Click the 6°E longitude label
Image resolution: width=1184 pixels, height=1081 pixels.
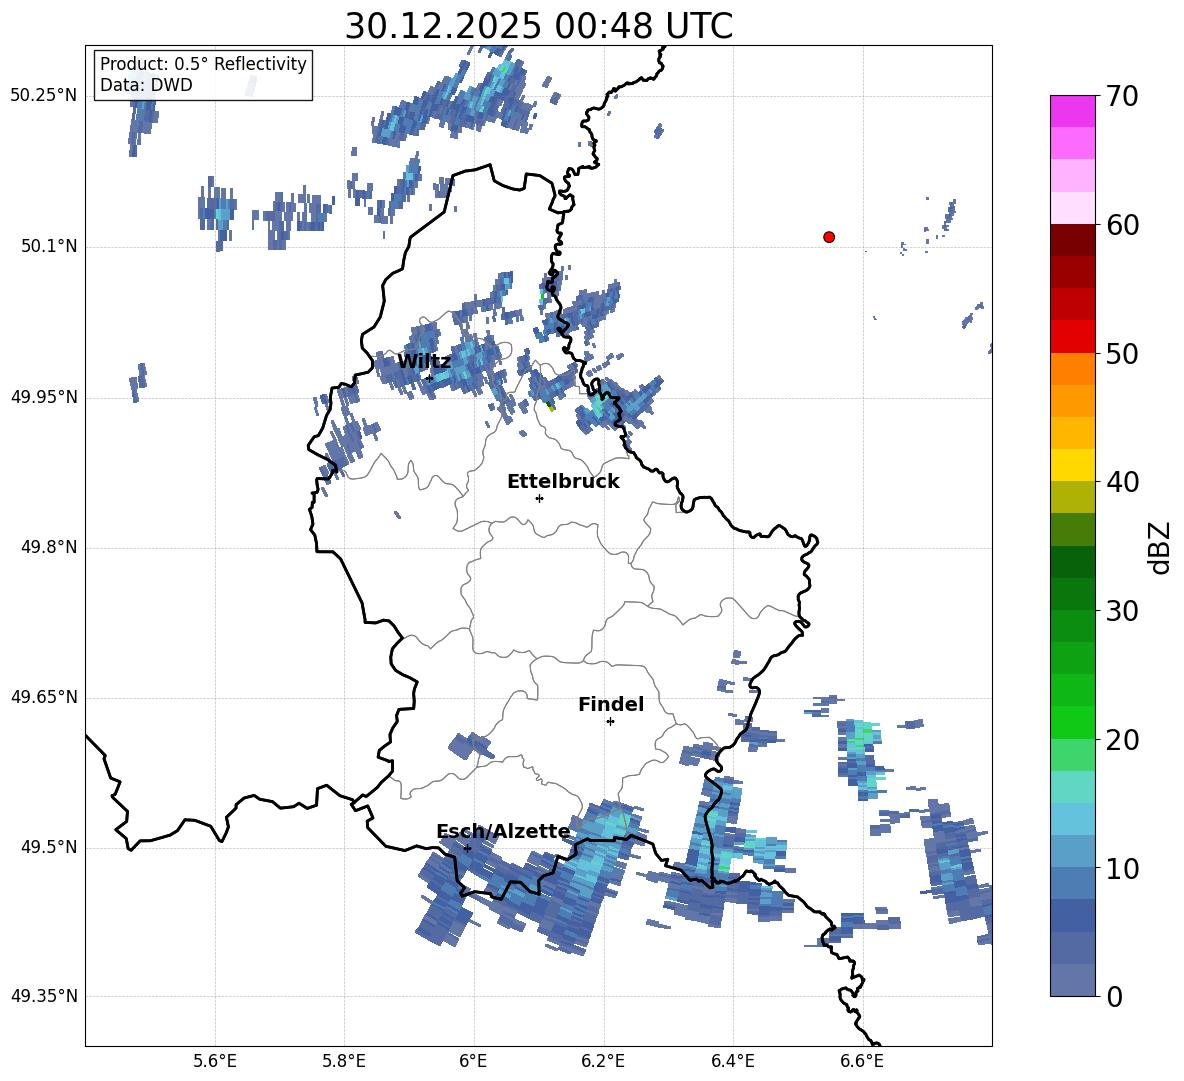point(473,1061)
